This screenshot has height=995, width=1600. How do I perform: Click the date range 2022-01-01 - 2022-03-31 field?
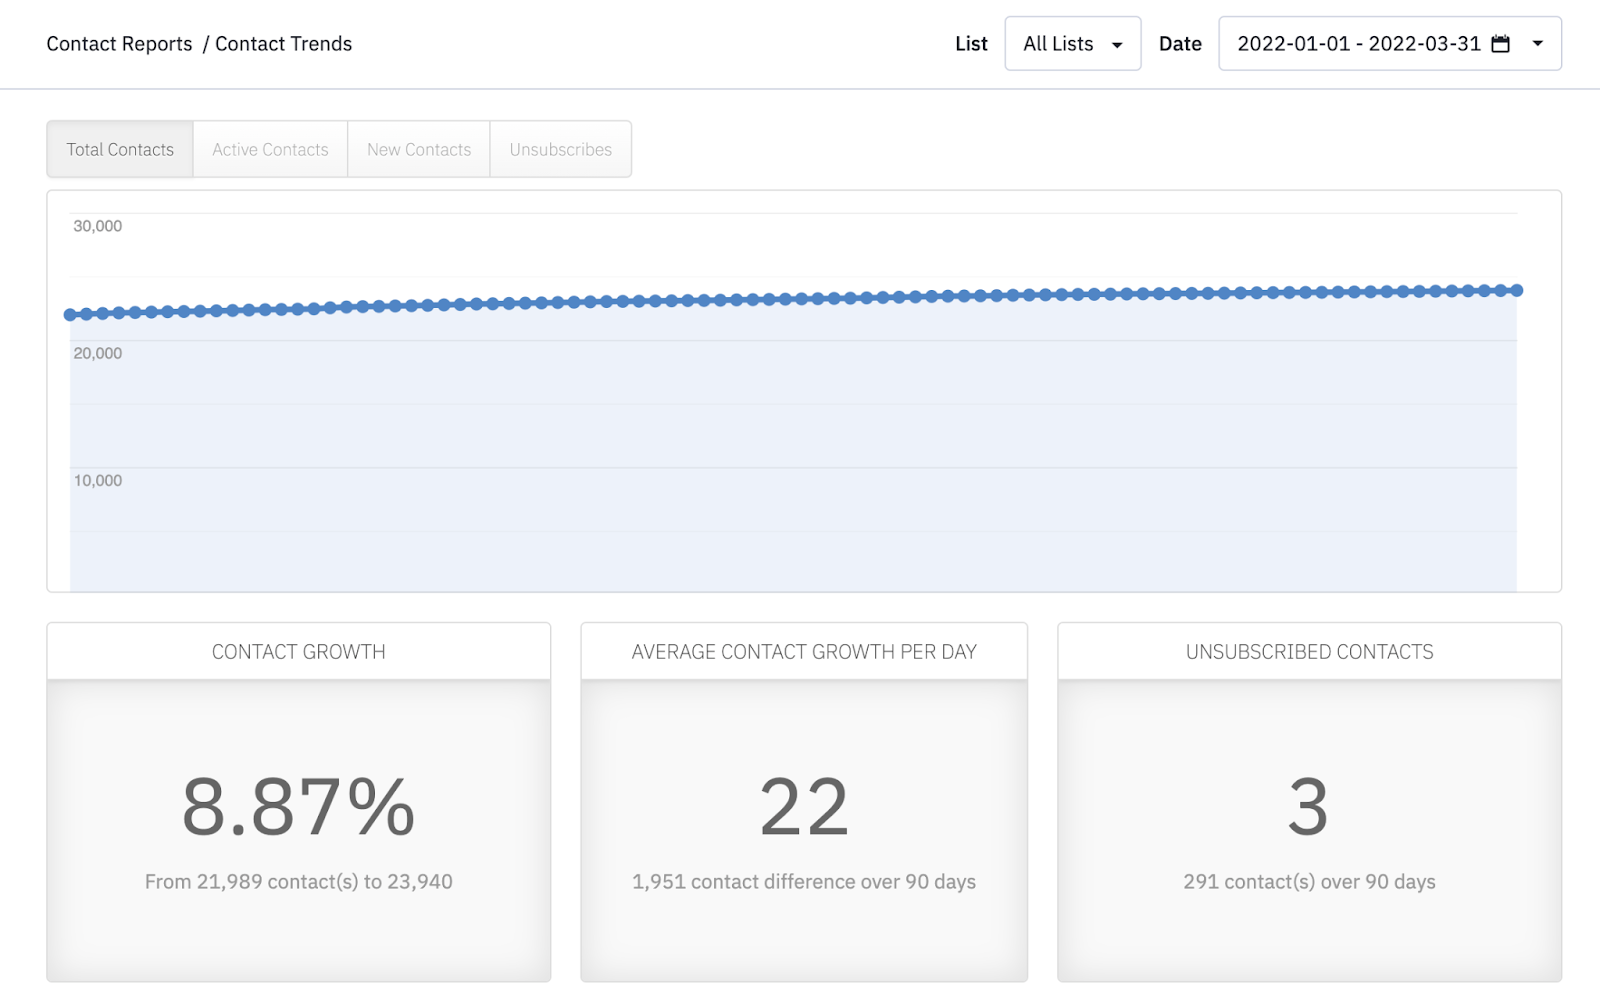click(x=1390, y=44)
